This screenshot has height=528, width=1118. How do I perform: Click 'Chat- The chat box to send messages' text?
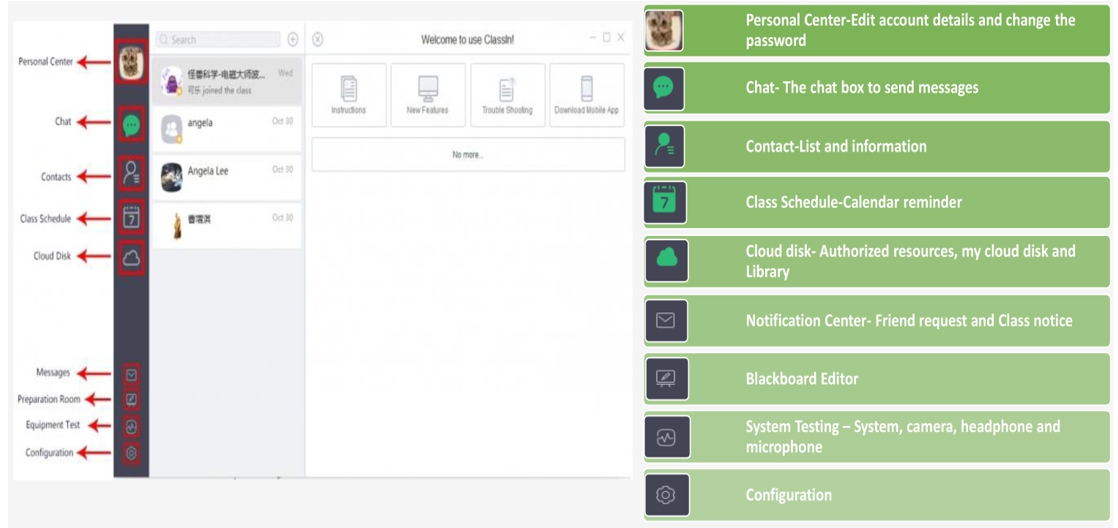click(x=862, y=88)
